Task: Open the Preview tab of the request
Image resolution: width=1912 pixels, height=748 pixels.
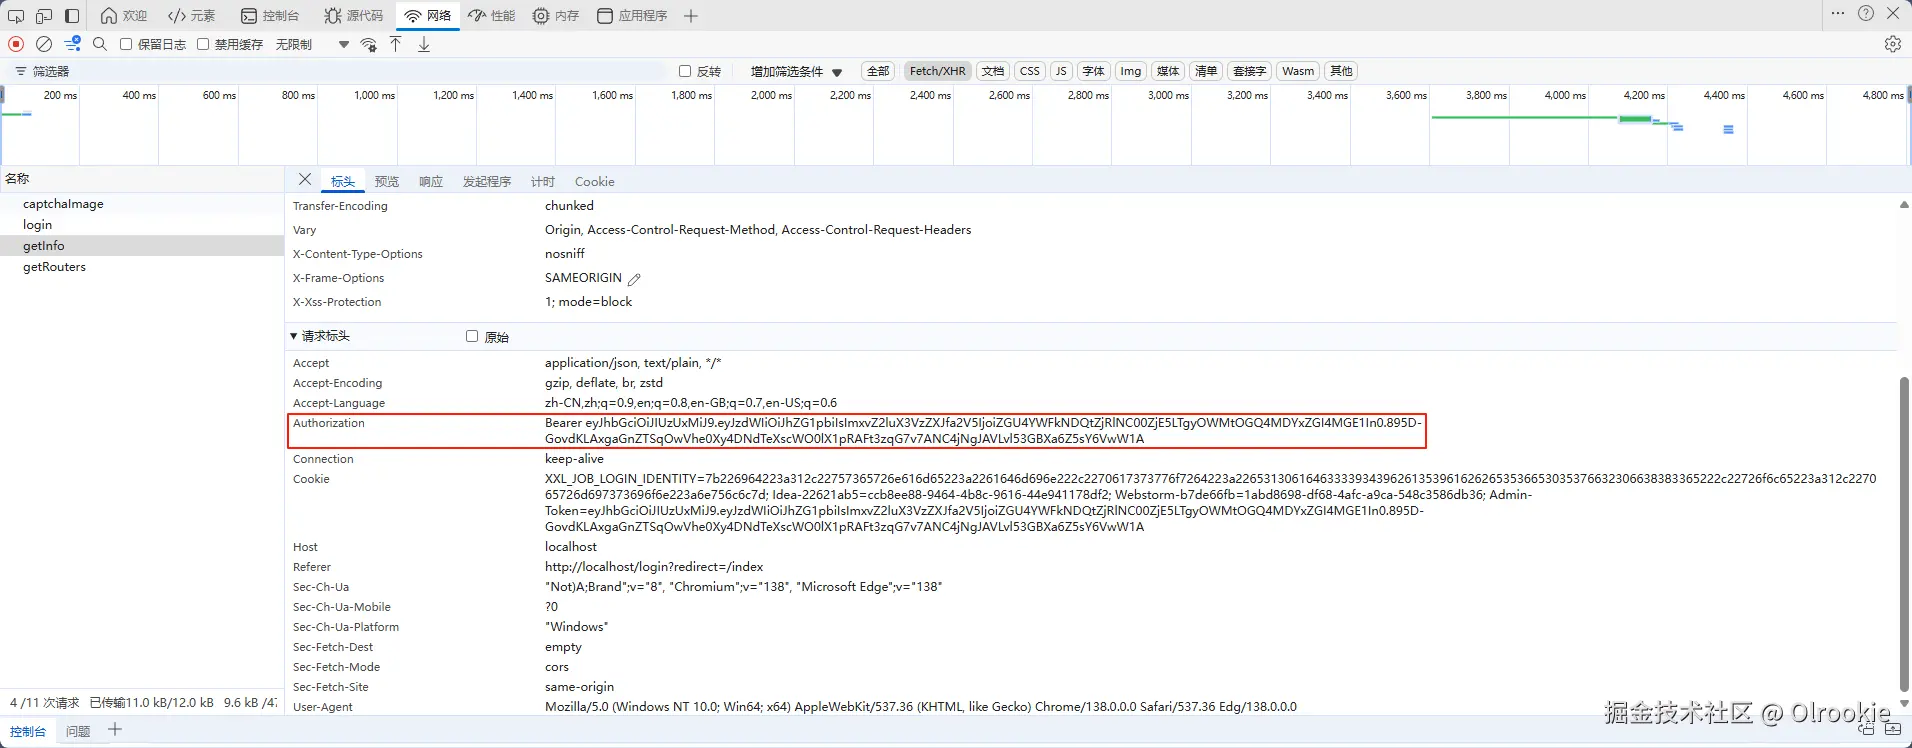Action: 387,182
